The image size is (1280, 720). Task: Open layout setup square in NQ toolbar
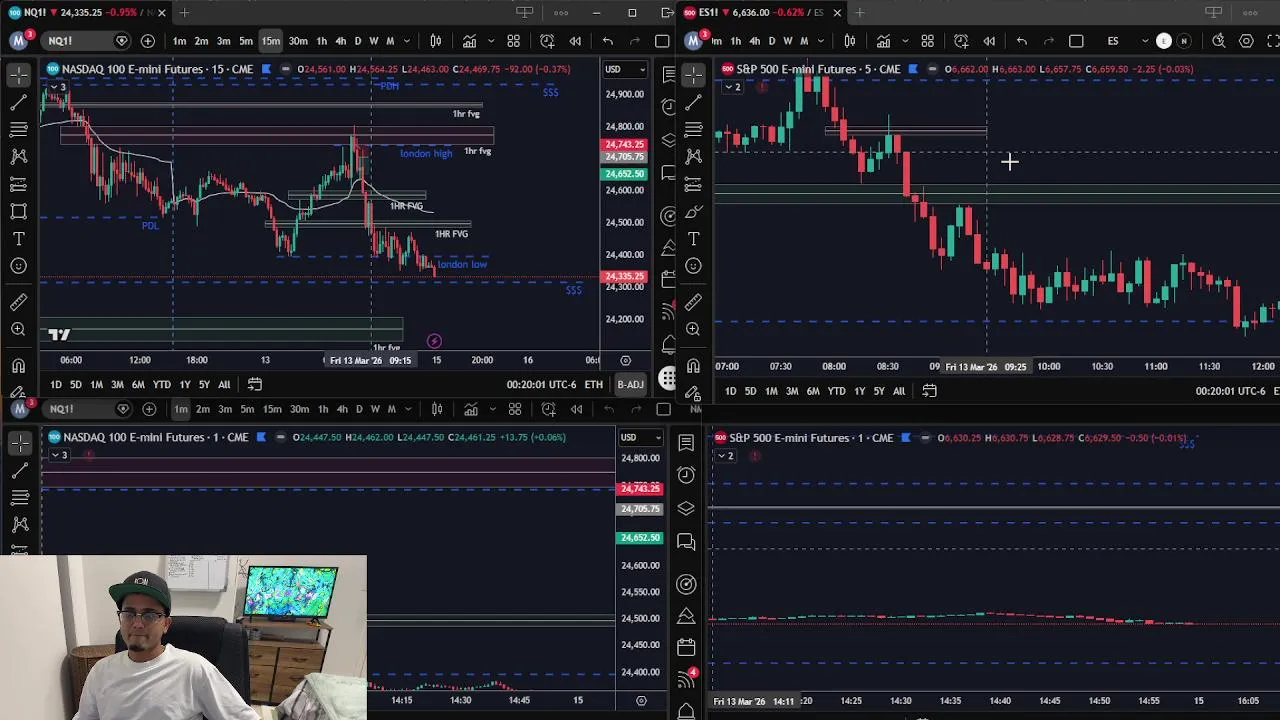tap(662, 41)
